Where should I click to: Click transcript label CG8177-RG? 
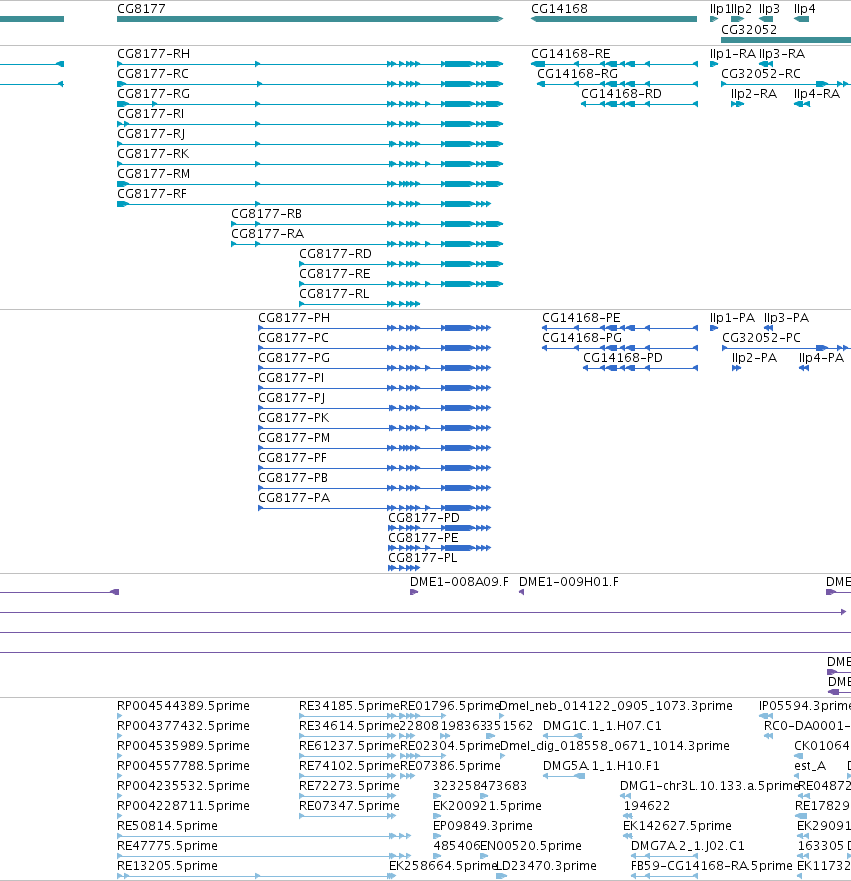tap(153, 94)
